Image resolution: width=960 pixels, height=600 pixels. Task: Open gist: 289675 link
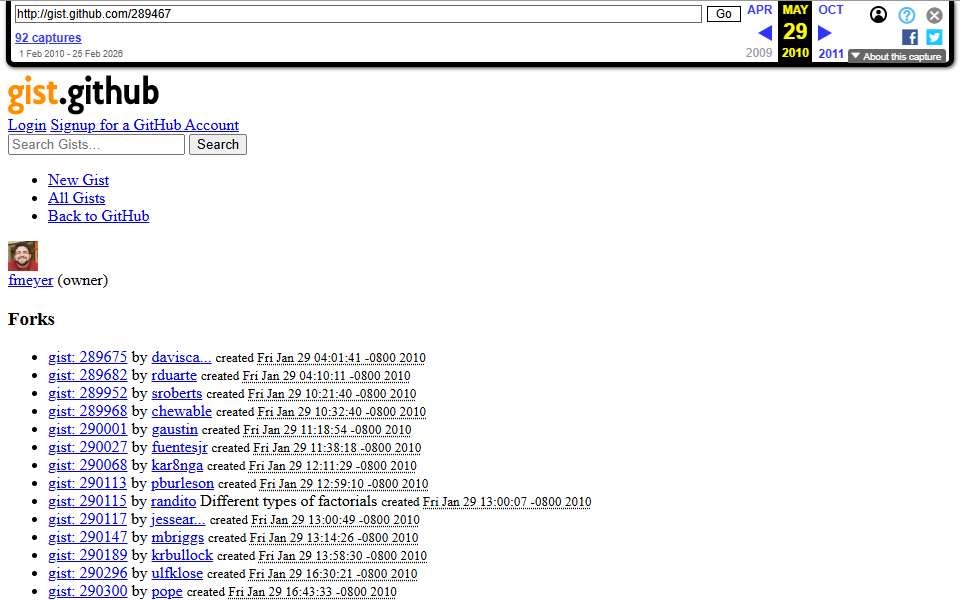[x=88, y=358]
